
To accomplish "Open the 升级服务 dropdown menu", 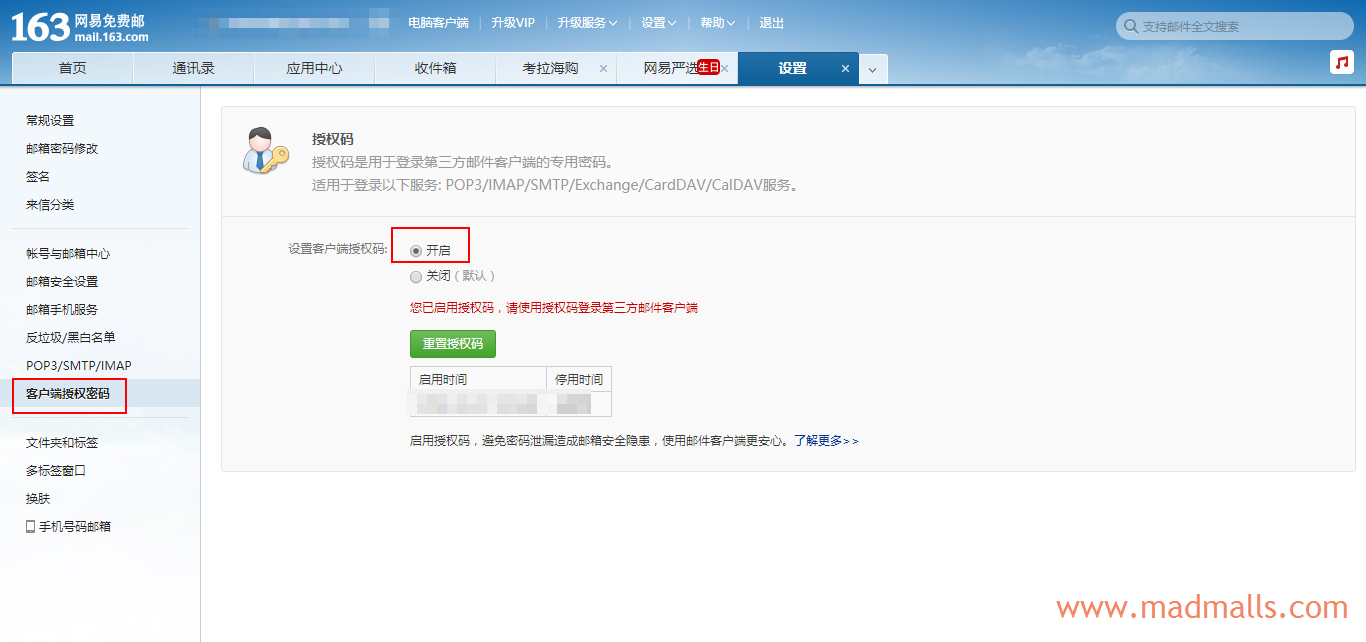I will (587, 23).
